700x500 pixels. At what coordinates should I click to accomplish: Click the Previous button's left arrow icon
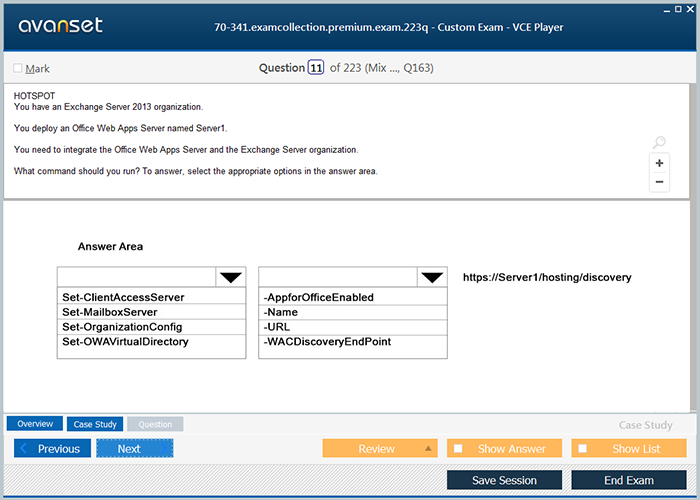pos(25,449)
